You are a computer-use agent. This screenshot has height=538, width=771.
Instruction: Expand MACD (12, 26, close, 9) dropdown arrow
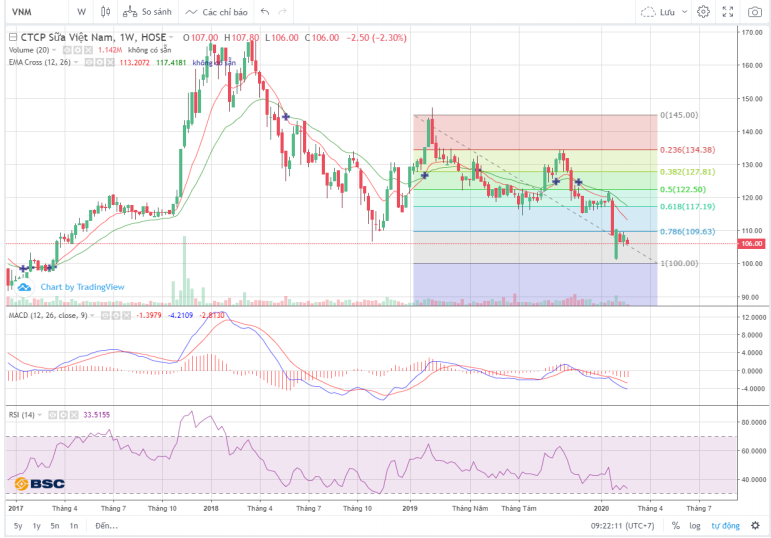pyautogui.click(x=92, y=315)
